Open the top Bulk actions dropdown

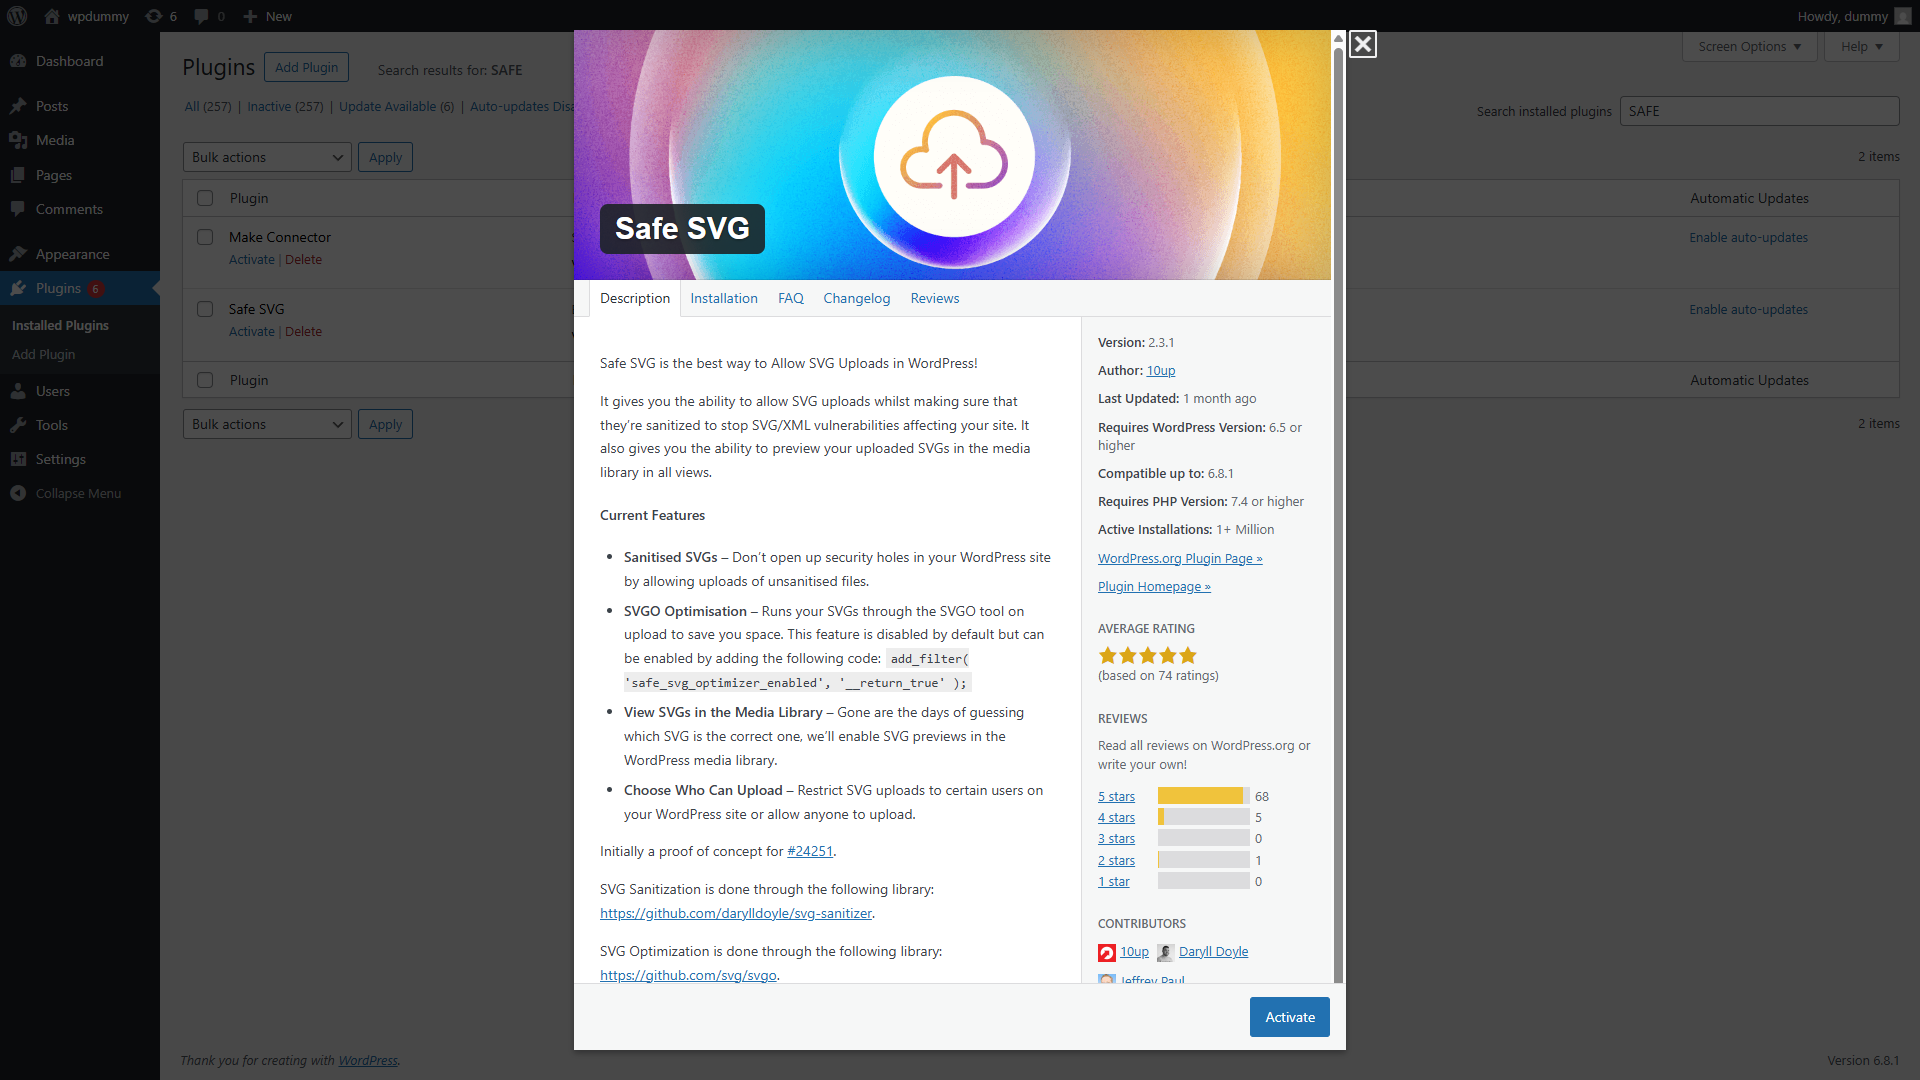coord(267,157)
